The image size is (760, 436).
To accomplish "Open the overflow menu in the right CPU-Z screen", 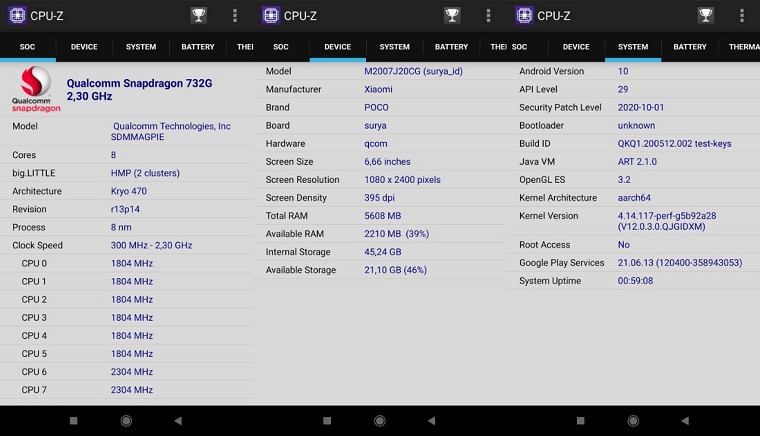I will coord(742,16).
